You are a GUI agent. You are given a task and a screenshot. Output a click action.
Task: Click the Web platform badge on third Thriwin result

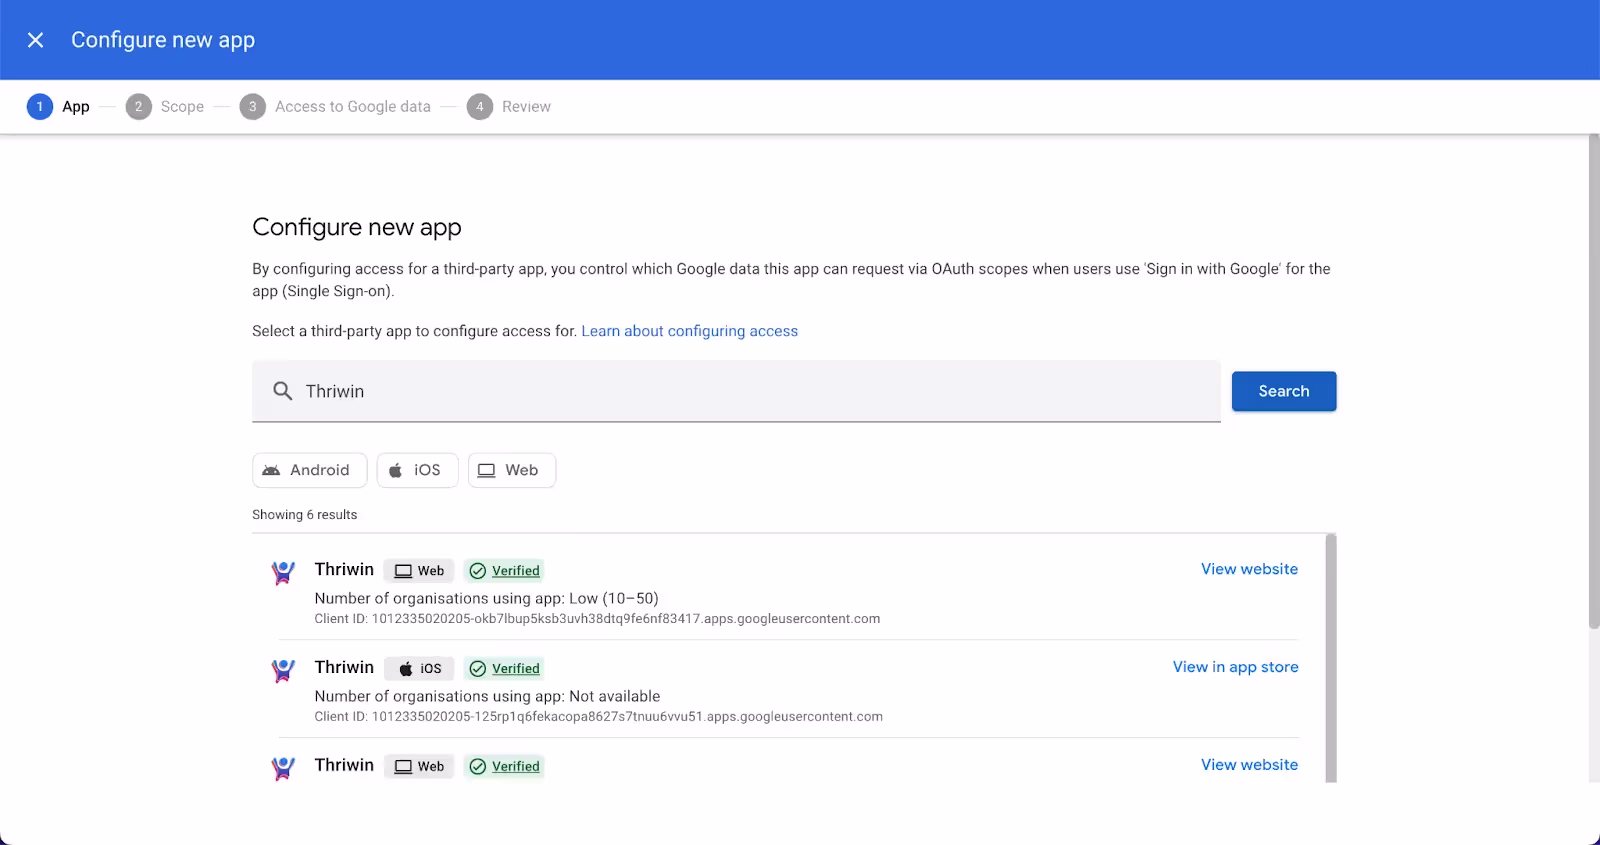(x=419, y=767)
